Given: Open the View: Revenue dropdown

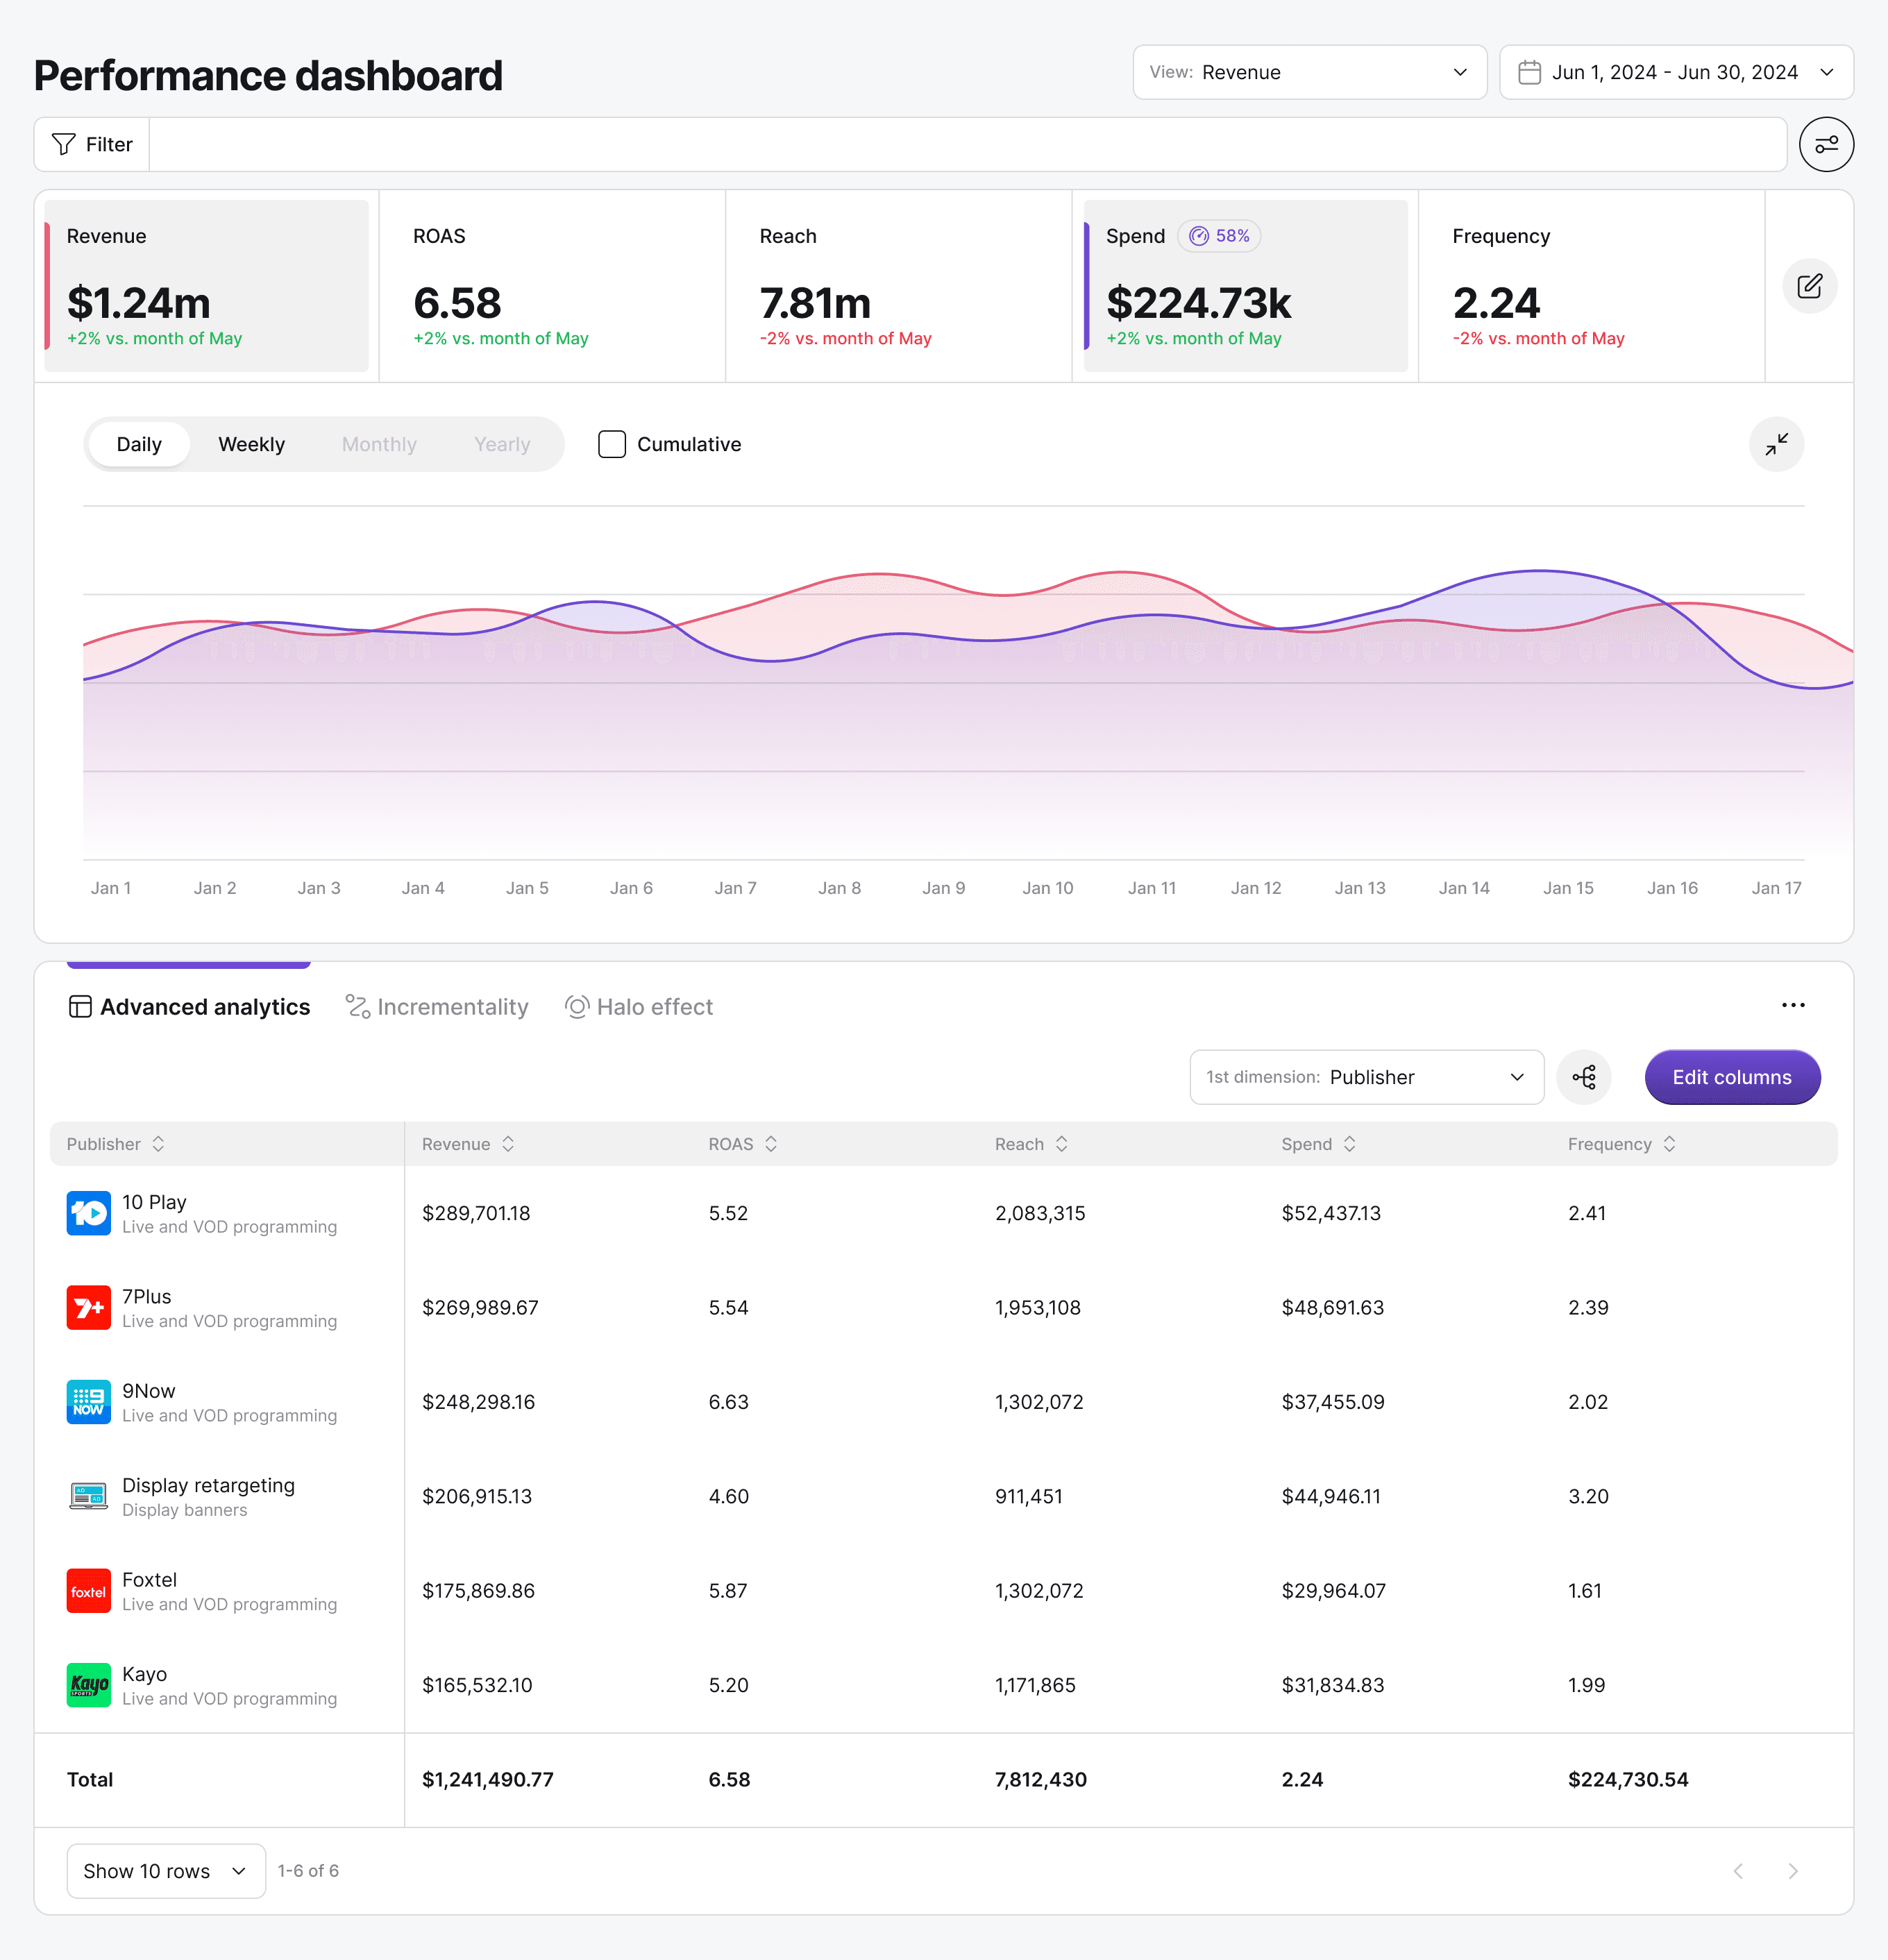Looking at the screenshot, I should tap(1310, 72).
